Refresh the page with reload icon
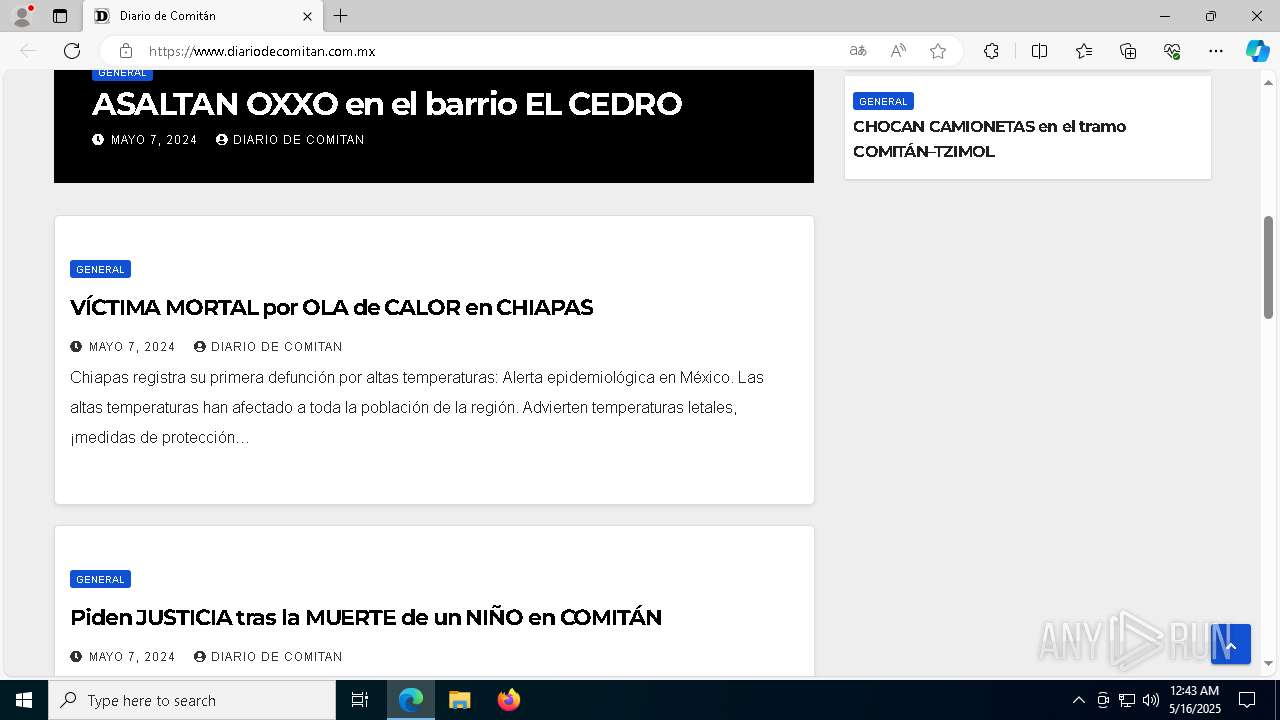 (72, 51)
